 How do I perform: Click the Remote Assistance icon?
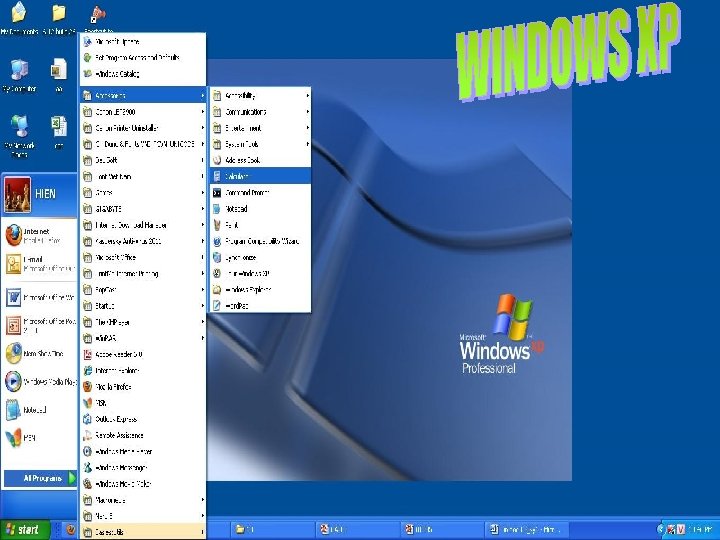click(x=87, y=435)
